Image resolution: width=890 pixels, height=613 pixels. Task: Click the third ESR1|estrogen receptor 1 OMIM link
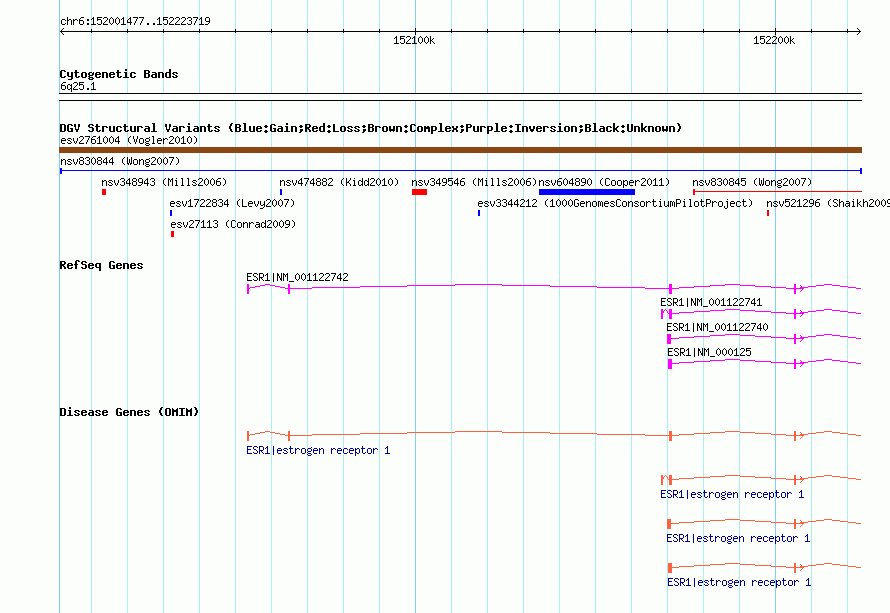(738, 538)
